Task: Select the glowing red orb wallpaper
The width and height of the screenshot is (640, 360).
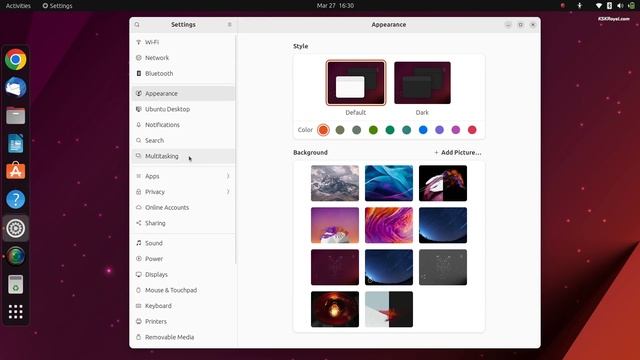Action: click(335, 309)
